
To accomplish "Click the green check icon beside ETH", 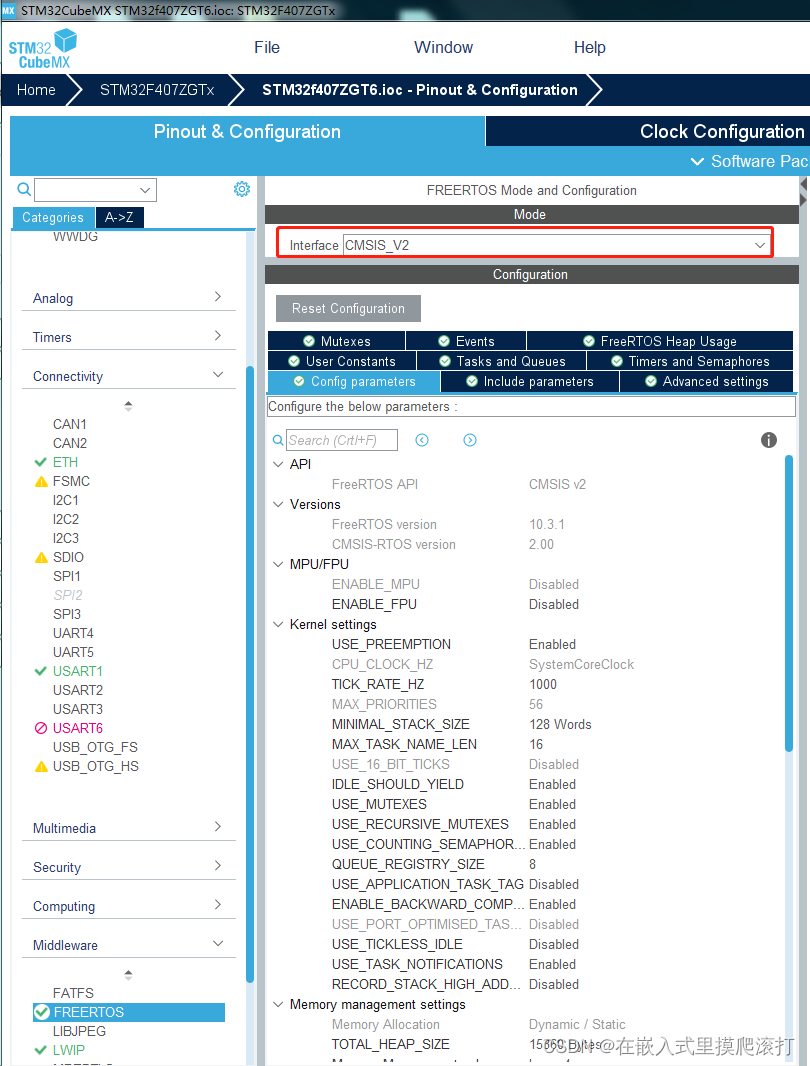I will click(x=41, y=462).
